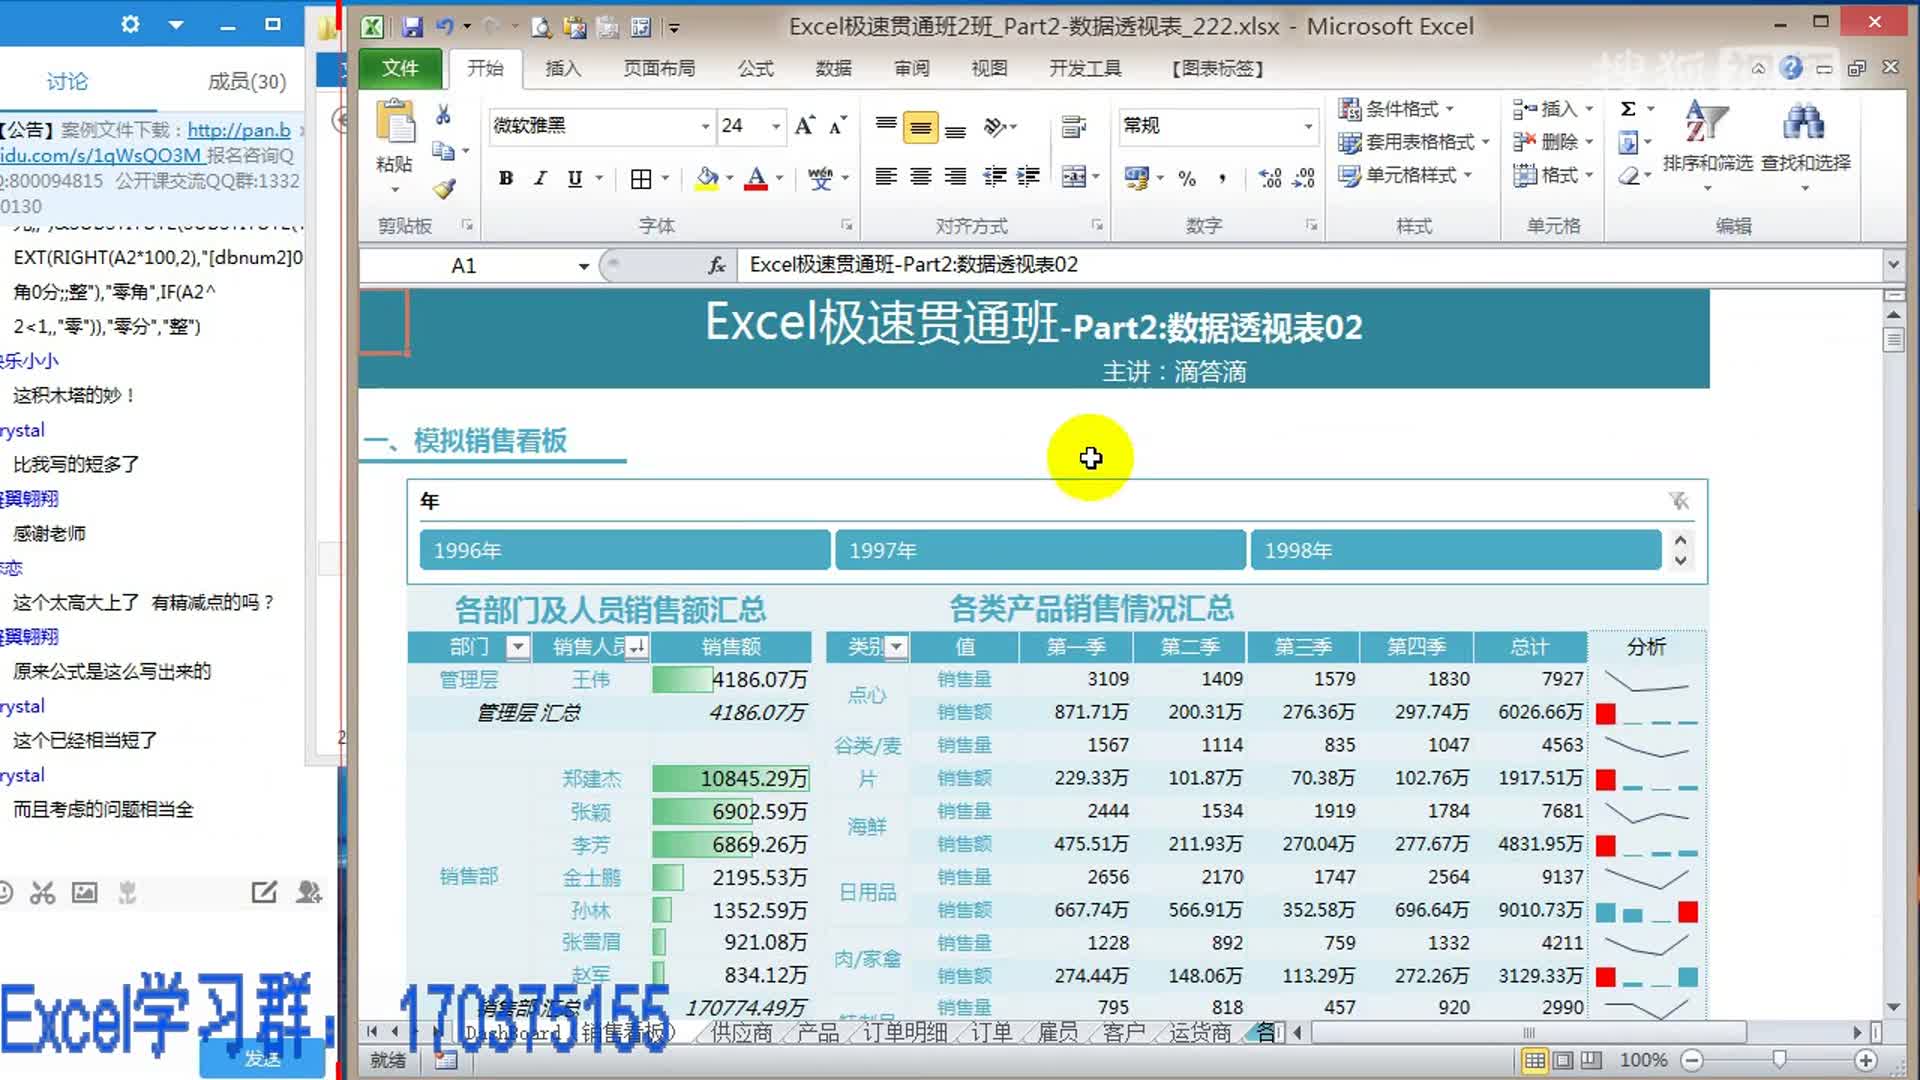1920x1080 pixels.
Task: Click the Wrap Text icon
Action: pyautogui.click(x=1074, y=126)
